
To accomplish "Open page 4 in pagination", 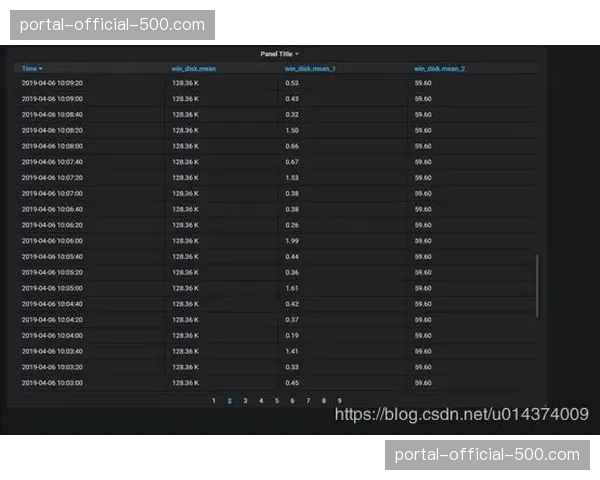I will click(261, 400).
